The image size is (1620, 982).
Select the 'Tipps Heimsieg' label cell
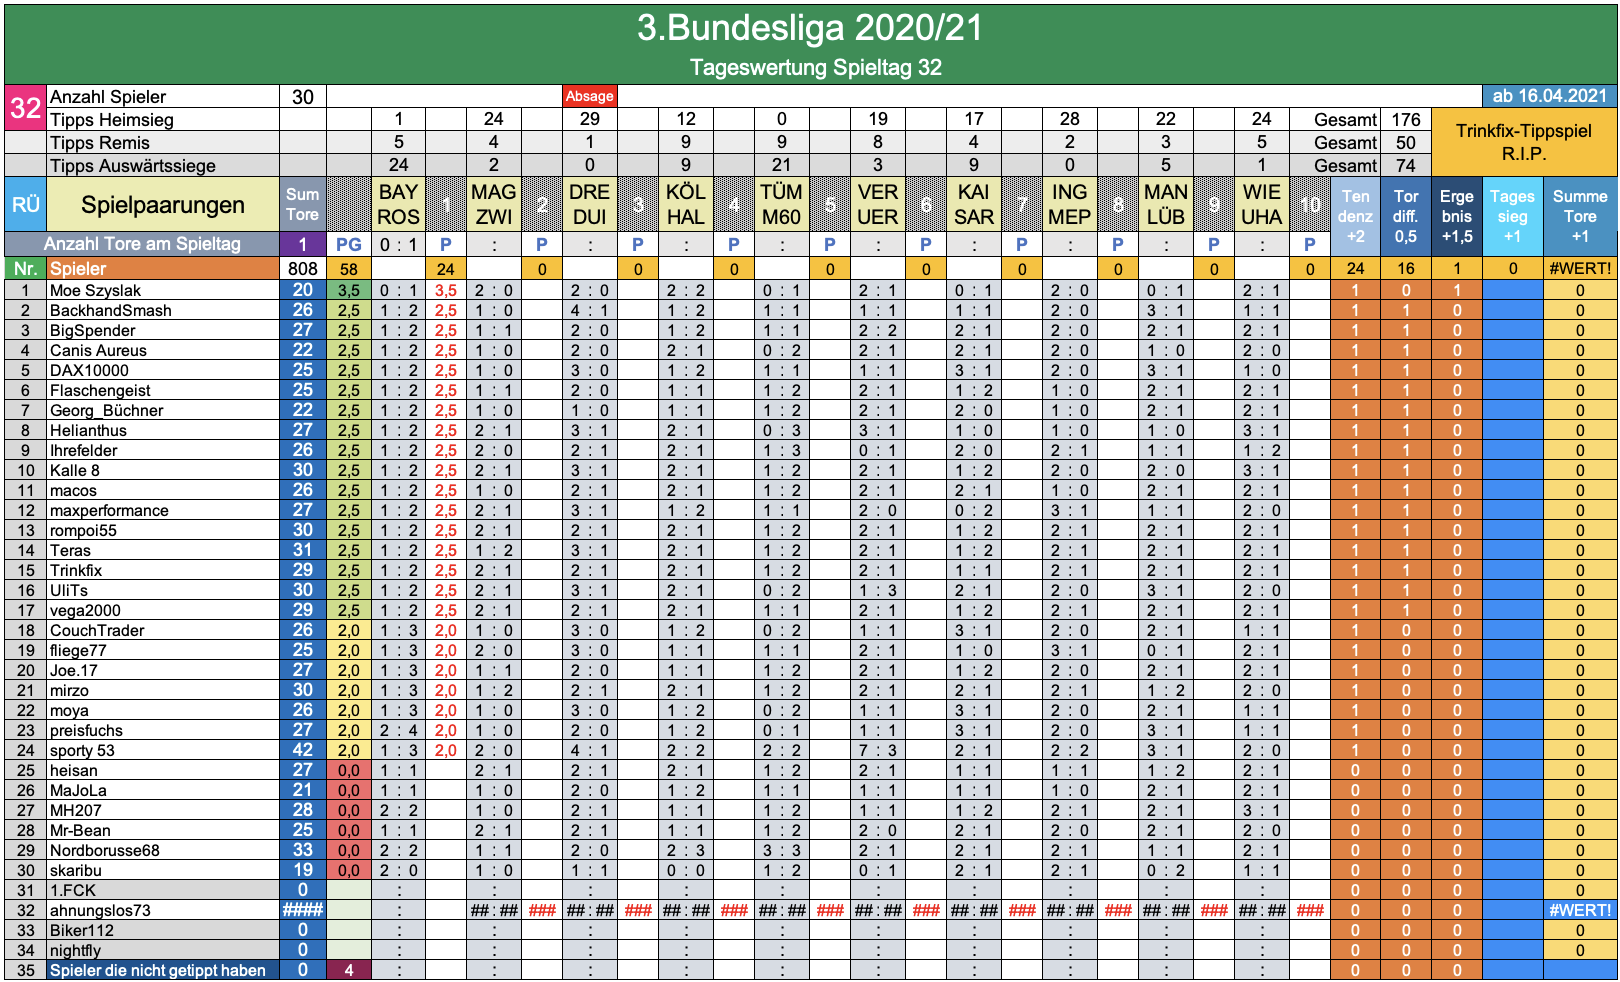point(163,119)
